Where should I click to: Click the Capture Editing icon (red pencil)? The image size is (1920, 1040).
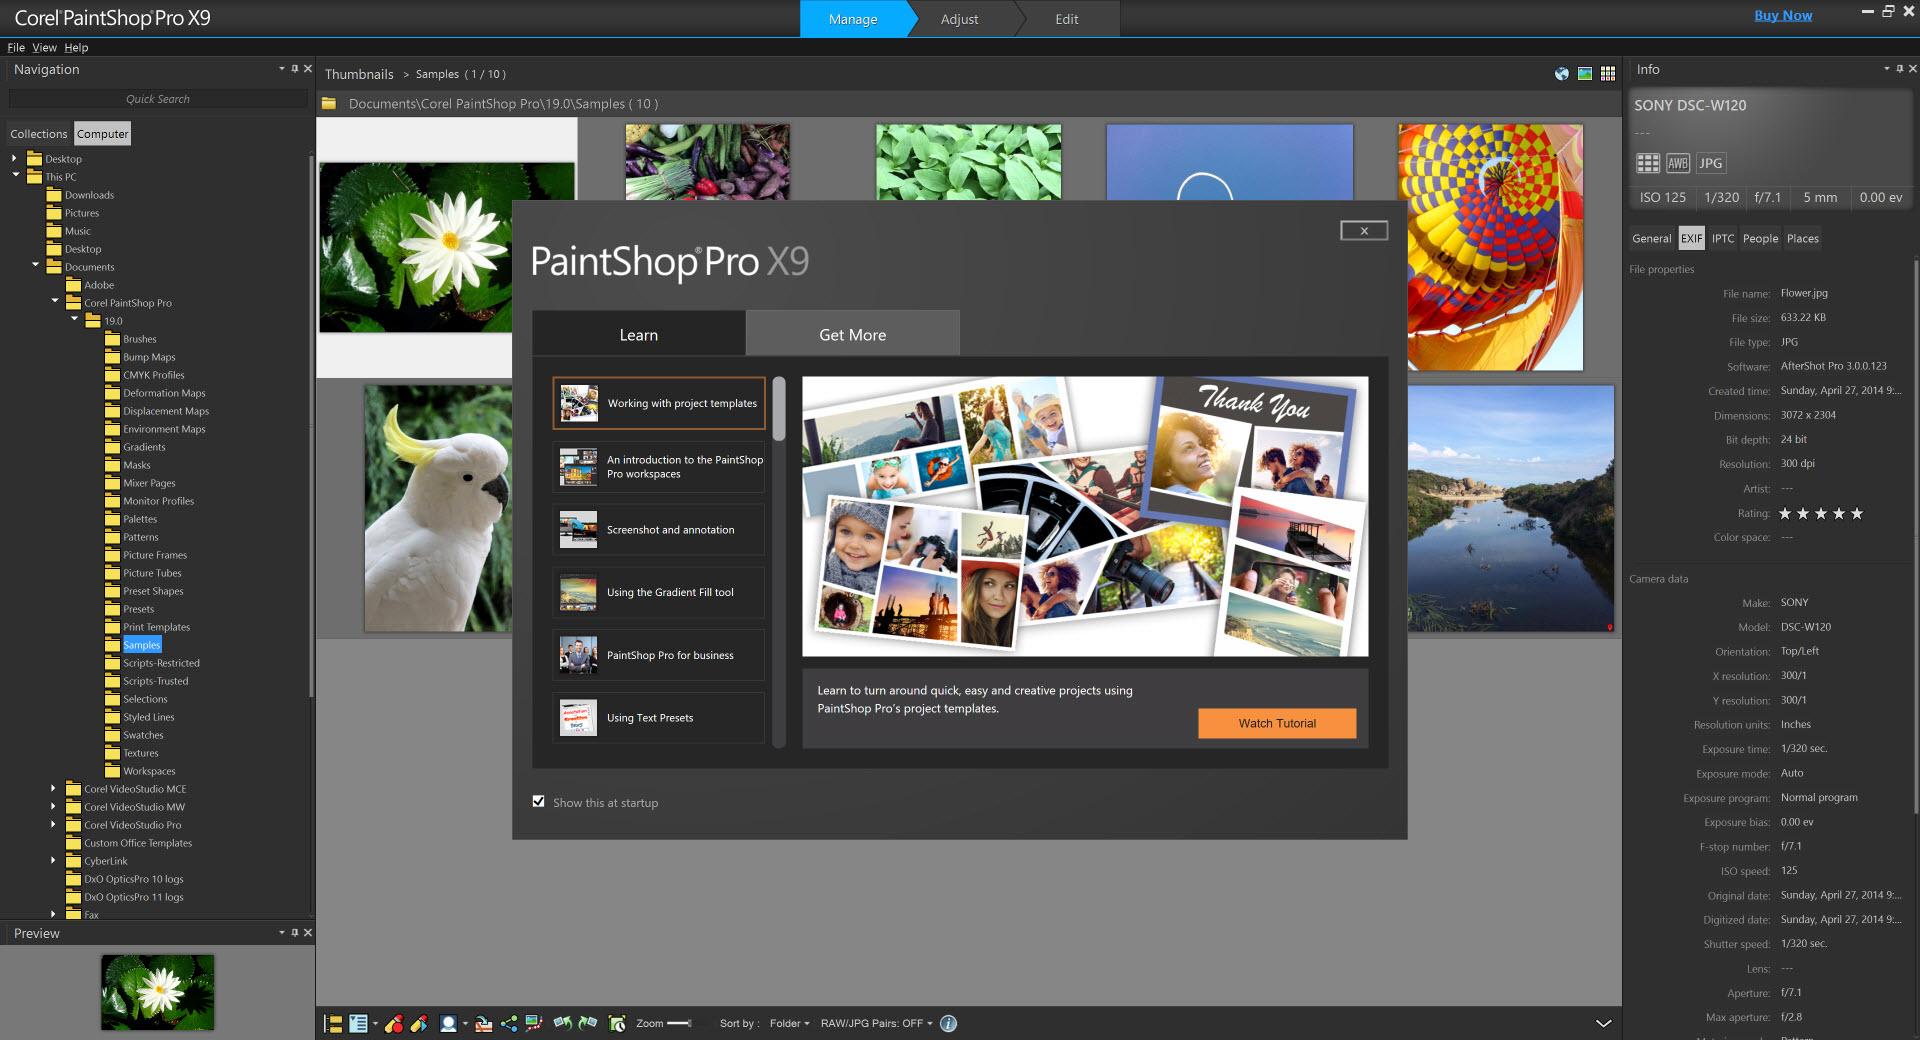click(394, 1023)
